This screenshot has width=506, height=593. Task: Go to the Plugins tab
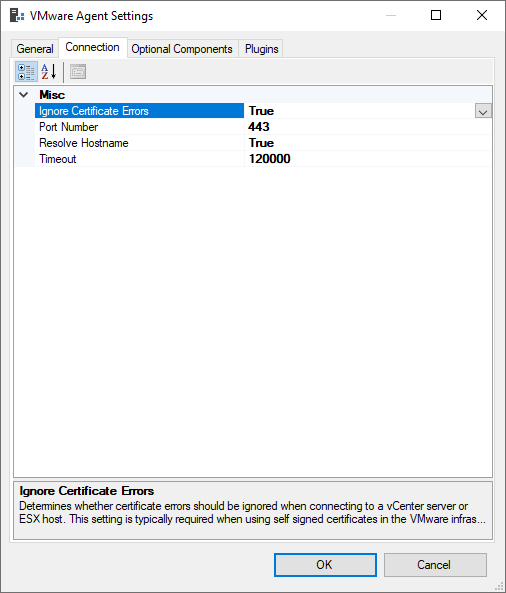pos(261,49)
